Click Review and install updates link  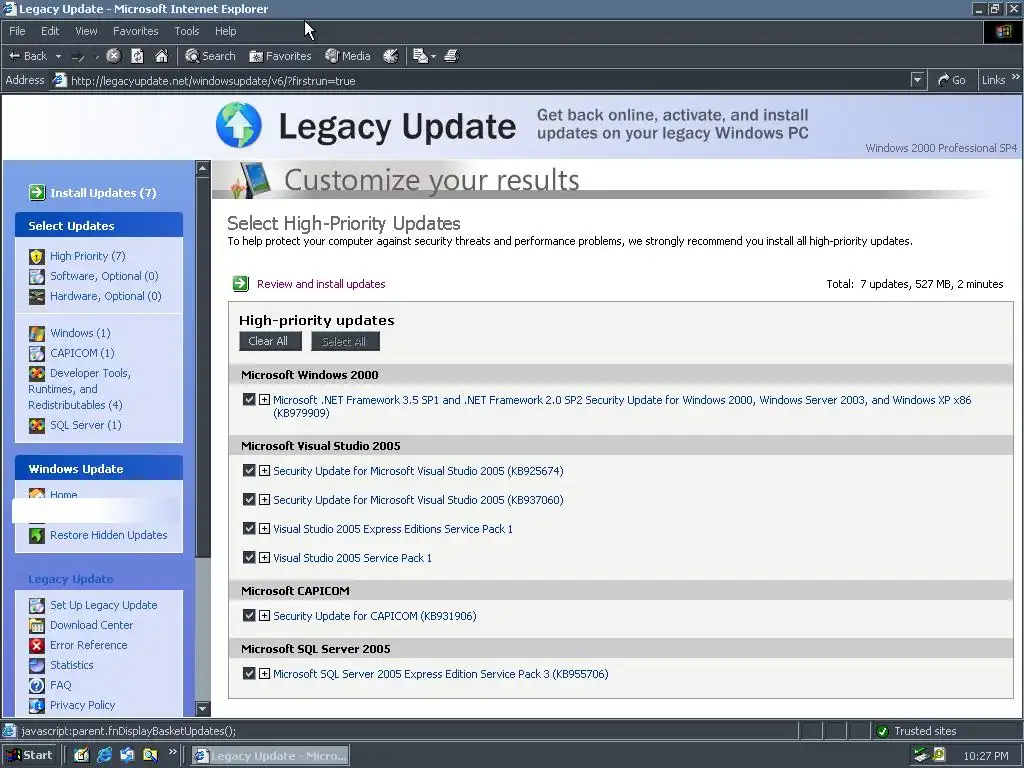coord(321,284)
